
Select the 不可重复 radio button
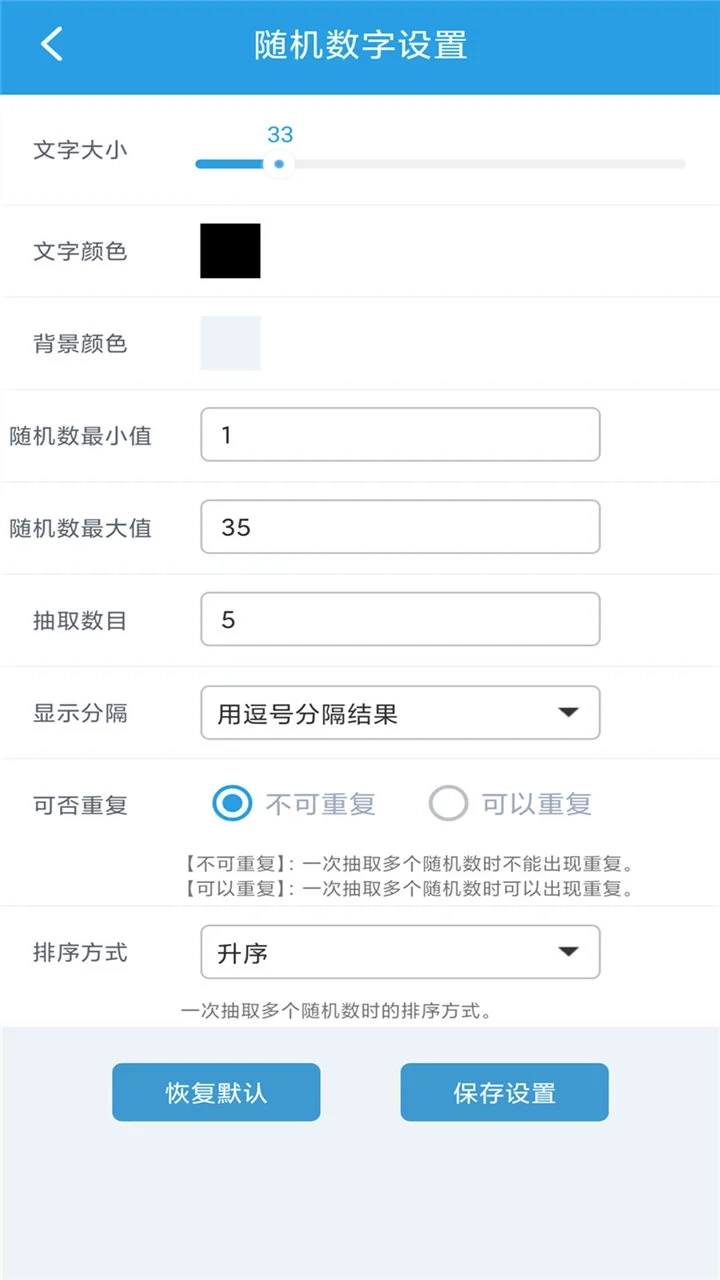tap(231, 803)
